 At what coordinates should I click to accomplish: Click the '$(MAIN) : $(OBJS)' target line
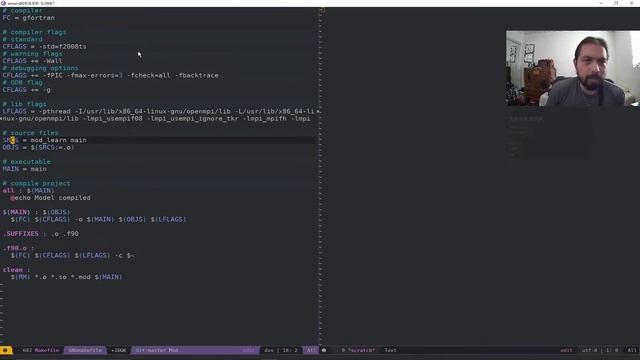pyautogui.click(x=36, y=212)
